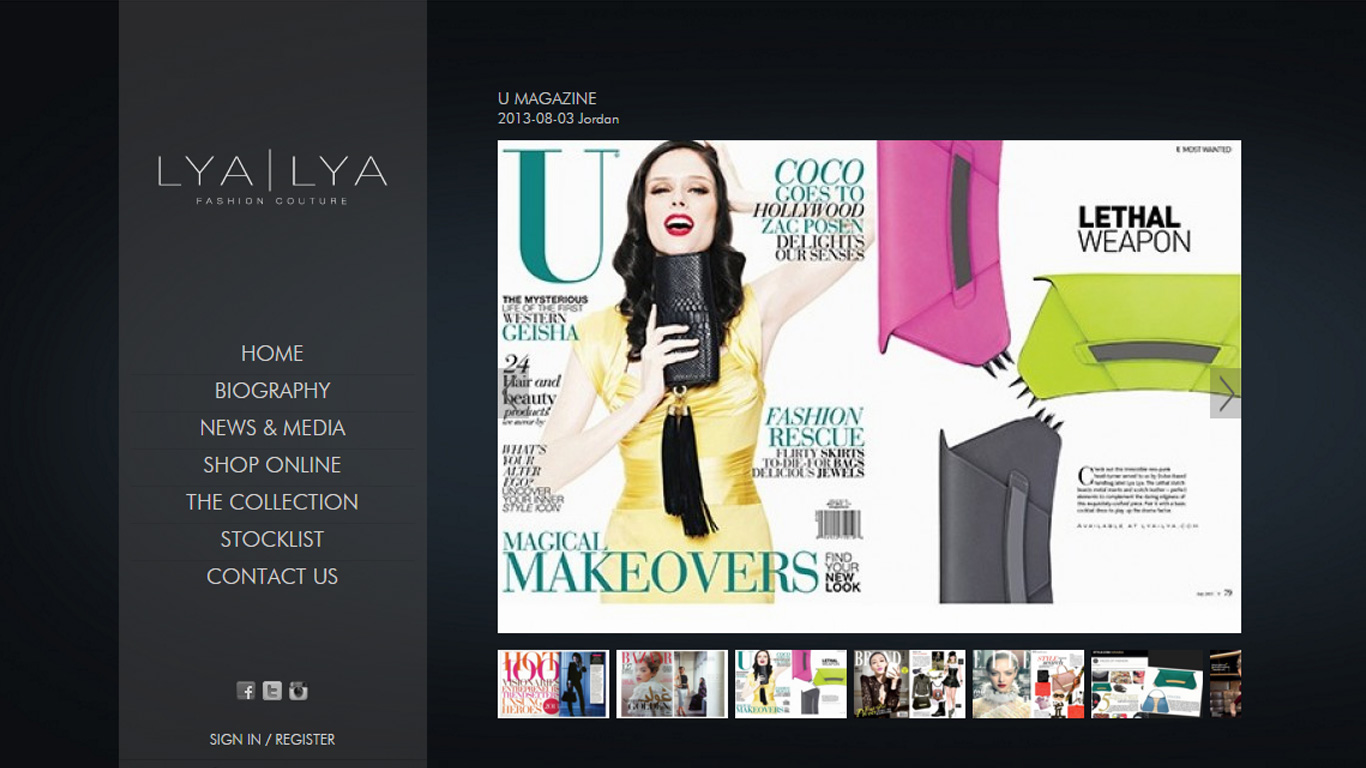
Task: Click the Register link
Action: click(305, 739)
